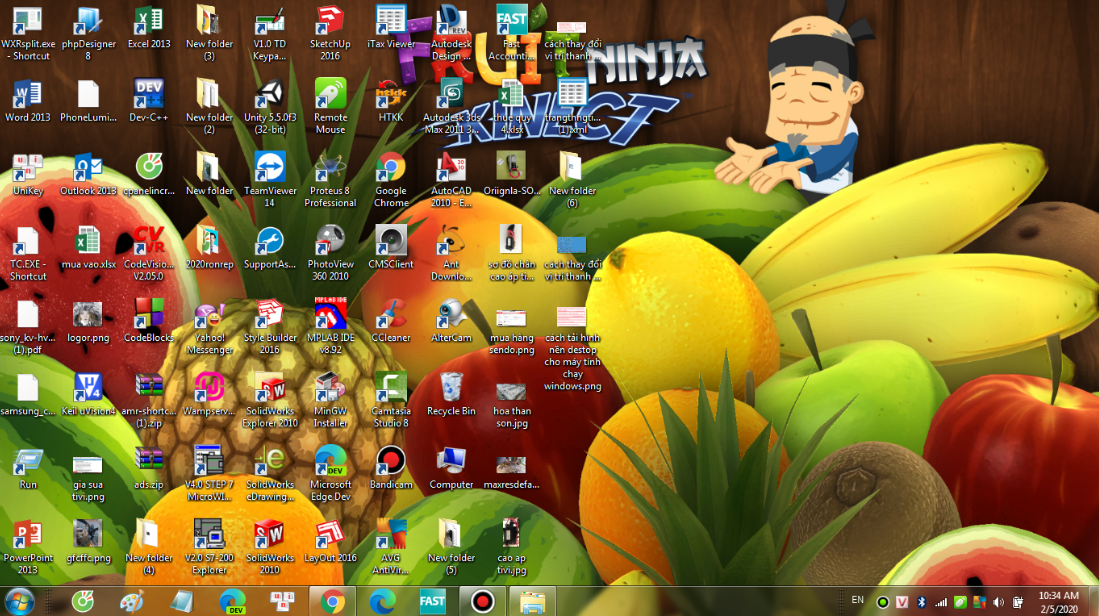The image size is (1099, 616).
Task: Click the EN language indicator in the taskbar
Action: point(857,600)
